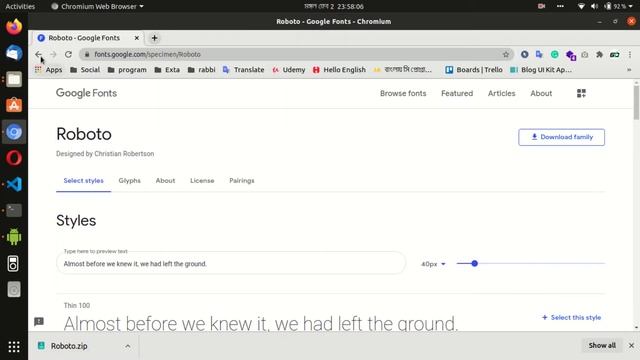Switch to the Select styles tab
The image size is (640, 360).
tap(84, 181)
